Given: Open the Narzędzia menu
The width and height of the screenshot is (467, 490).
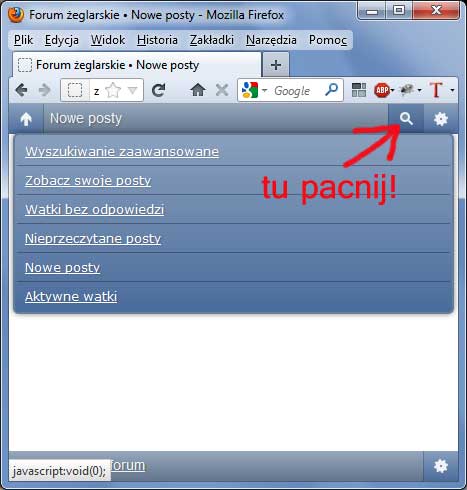Looking at the screenshot, I should [271, 40].
